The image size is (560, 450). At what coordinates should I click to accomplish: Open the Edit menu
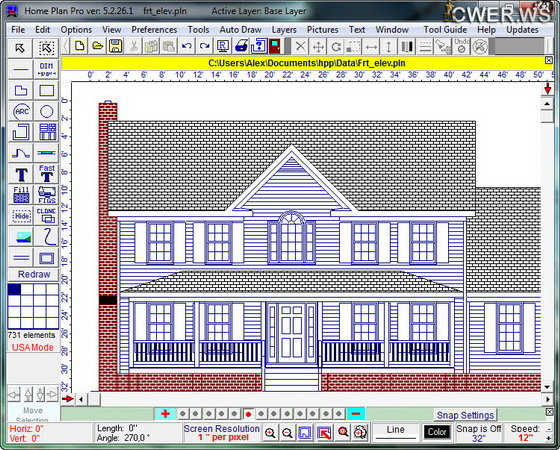point(42,30)
